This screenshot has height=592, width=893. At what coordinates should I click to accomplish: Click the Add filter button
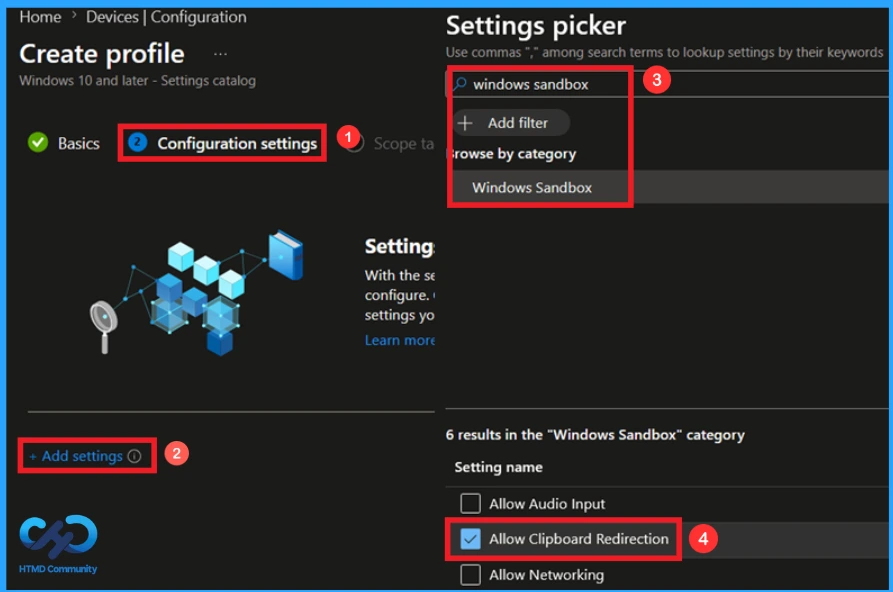tap(511, 123)
